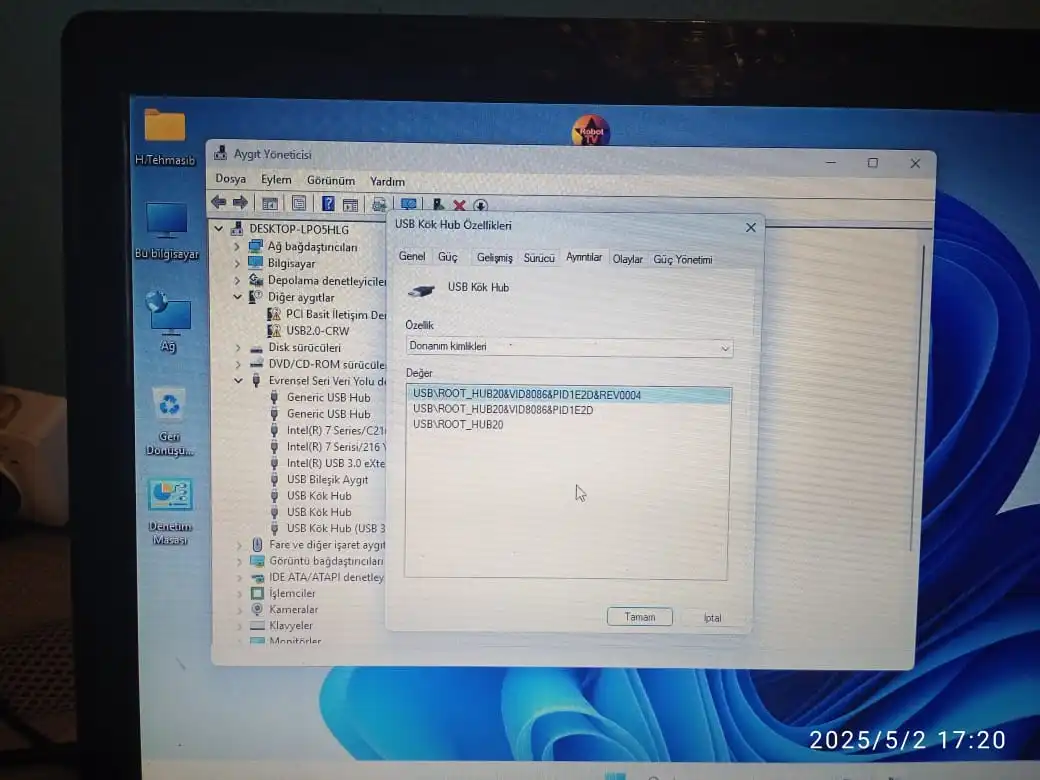Screen dimensions: 1040x780
Task: Click the Disk sürücüleri category icon
Action: click(257, 348)
